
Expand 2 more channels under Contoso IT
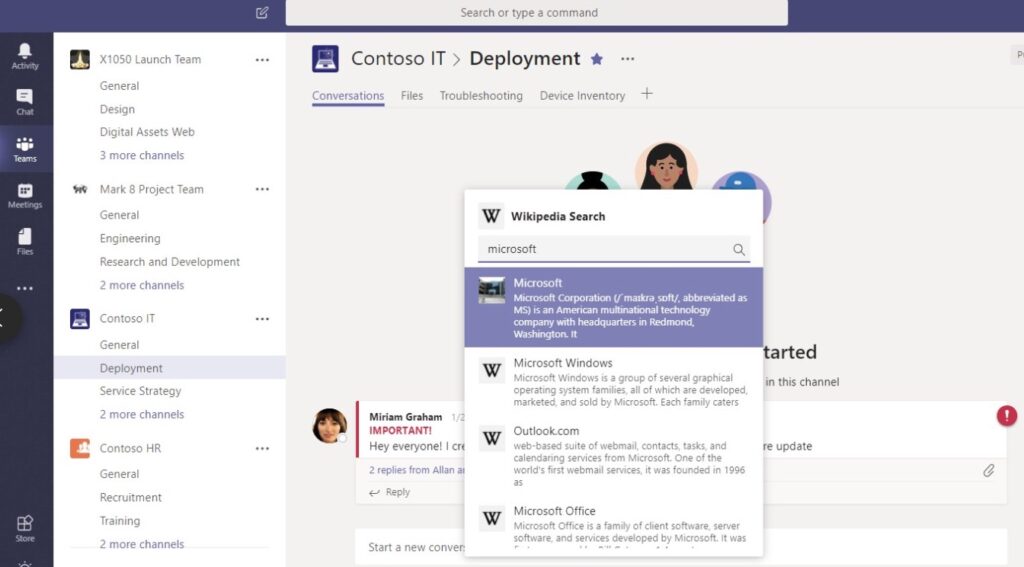[142, 414]
